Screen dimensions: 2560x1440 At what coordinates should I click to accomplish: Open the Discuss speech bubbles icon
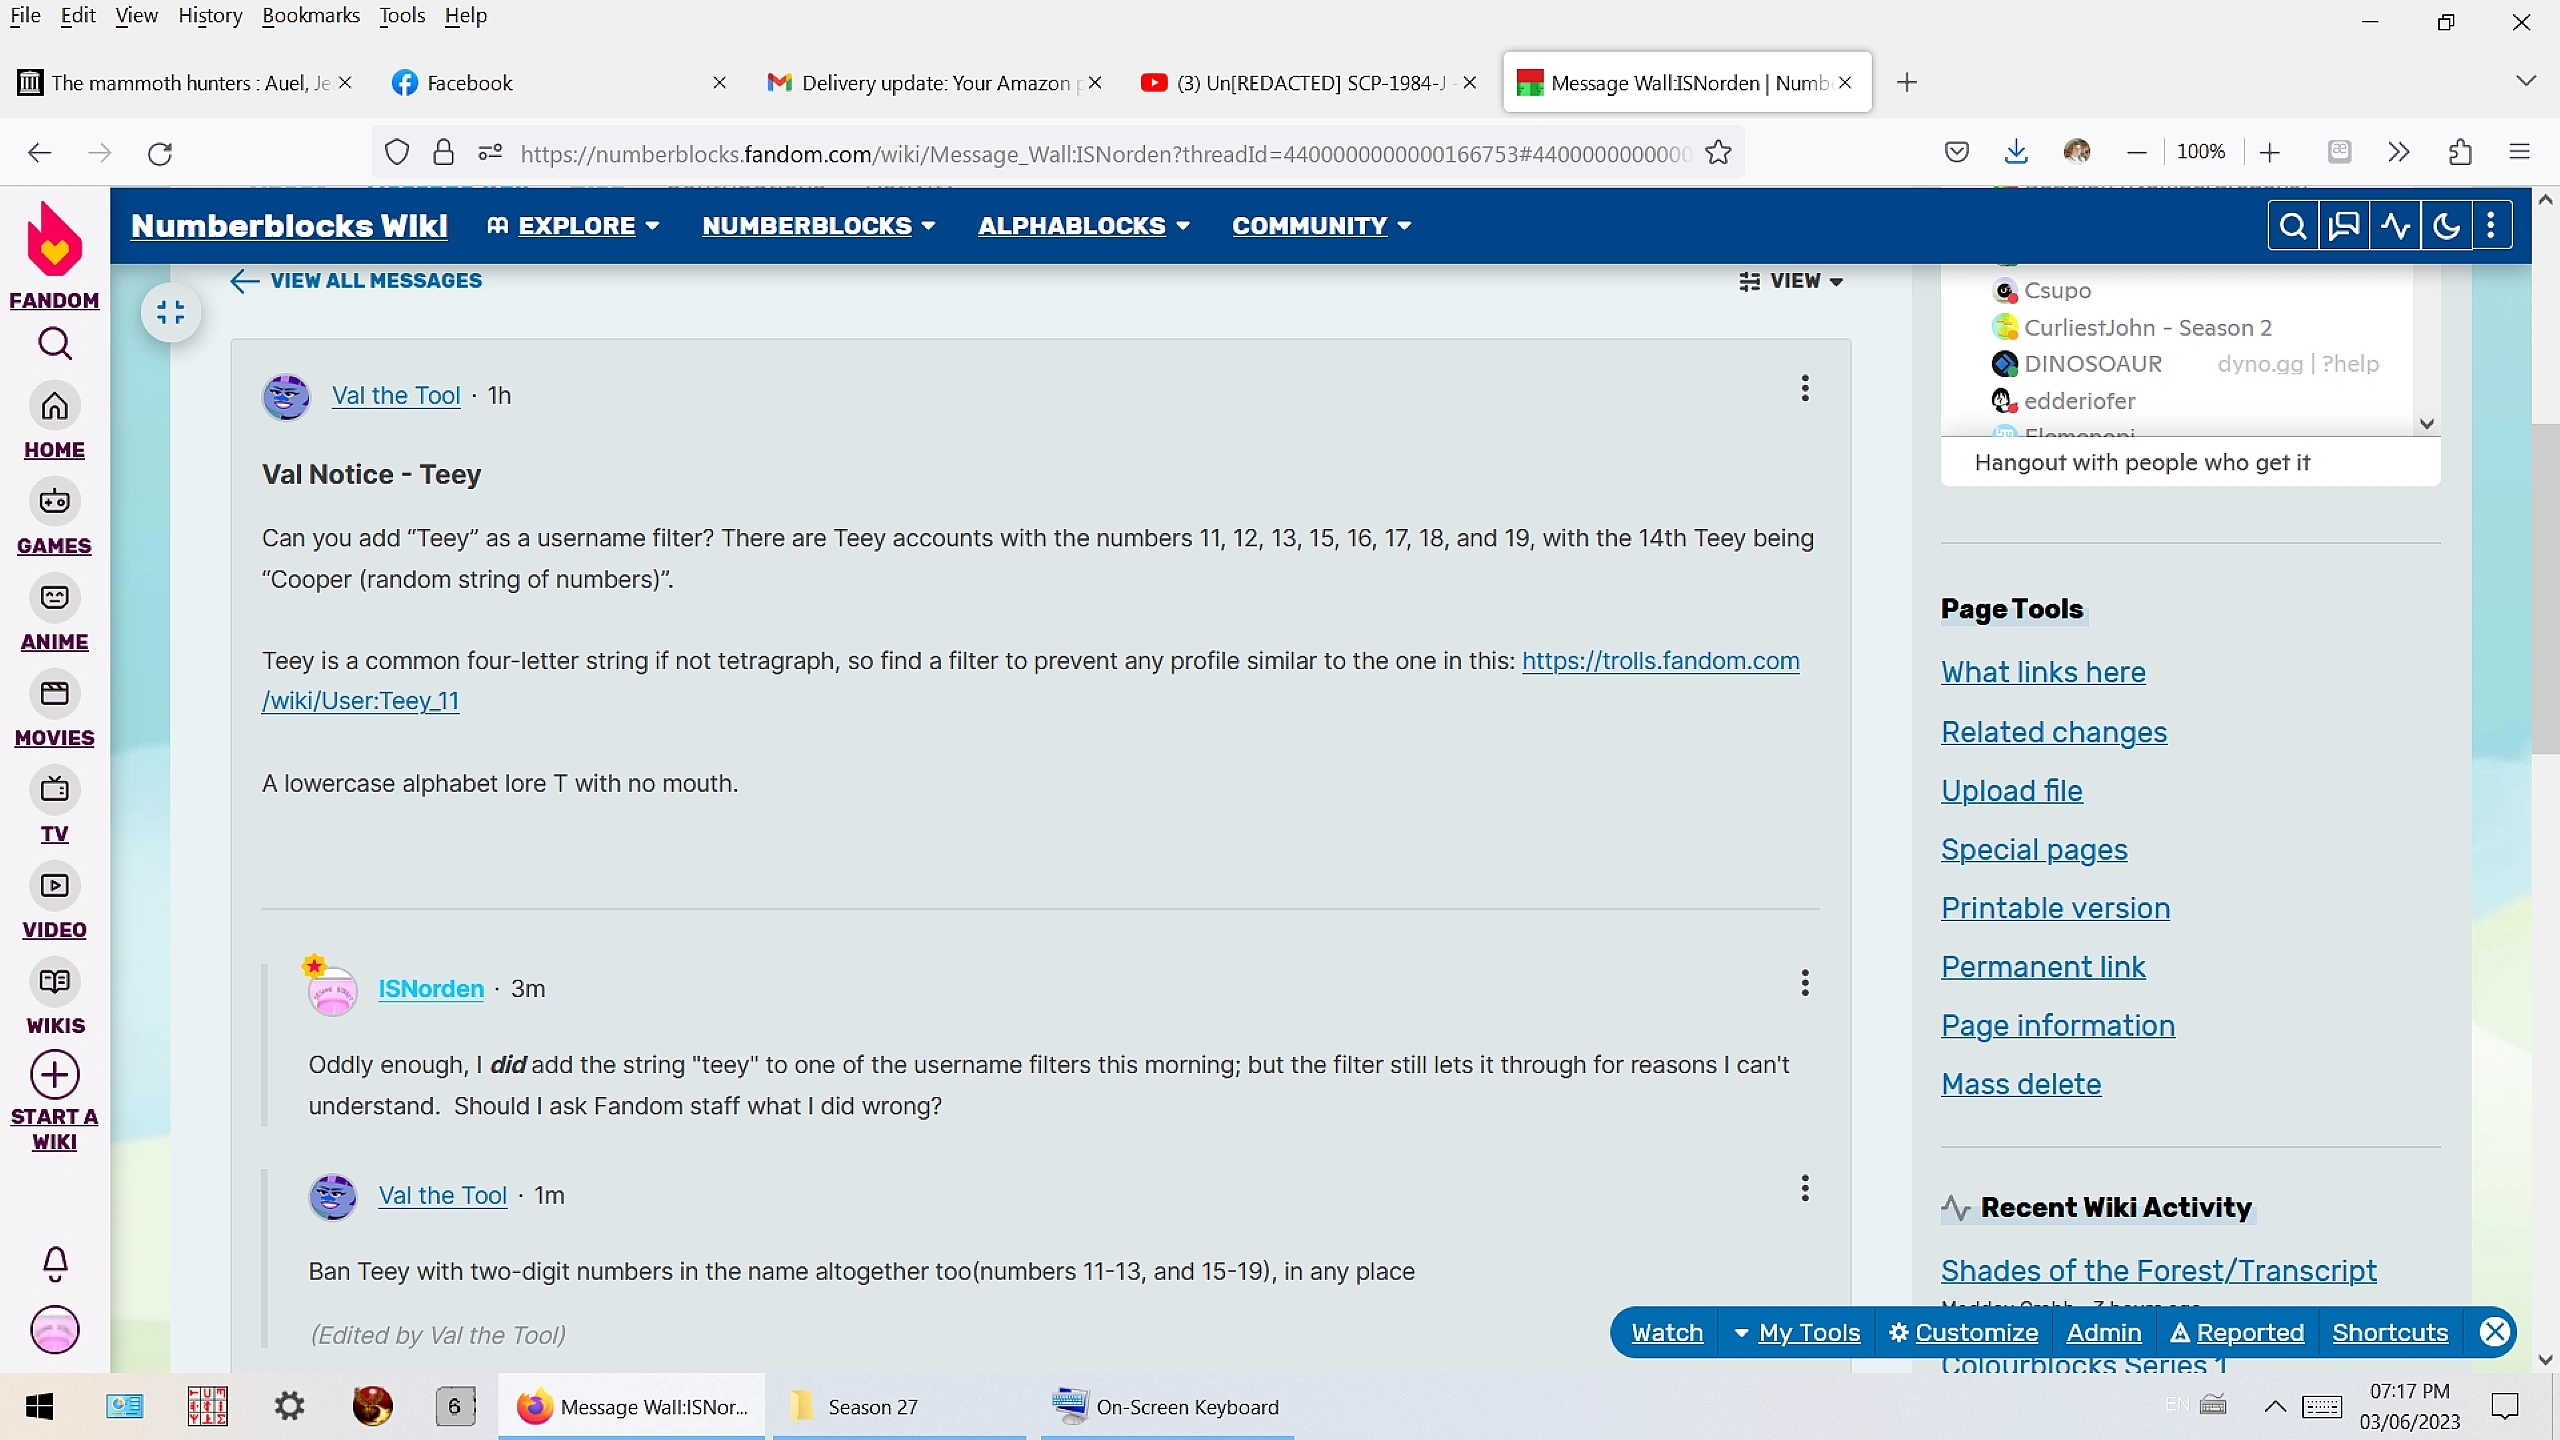point(2344,226)
